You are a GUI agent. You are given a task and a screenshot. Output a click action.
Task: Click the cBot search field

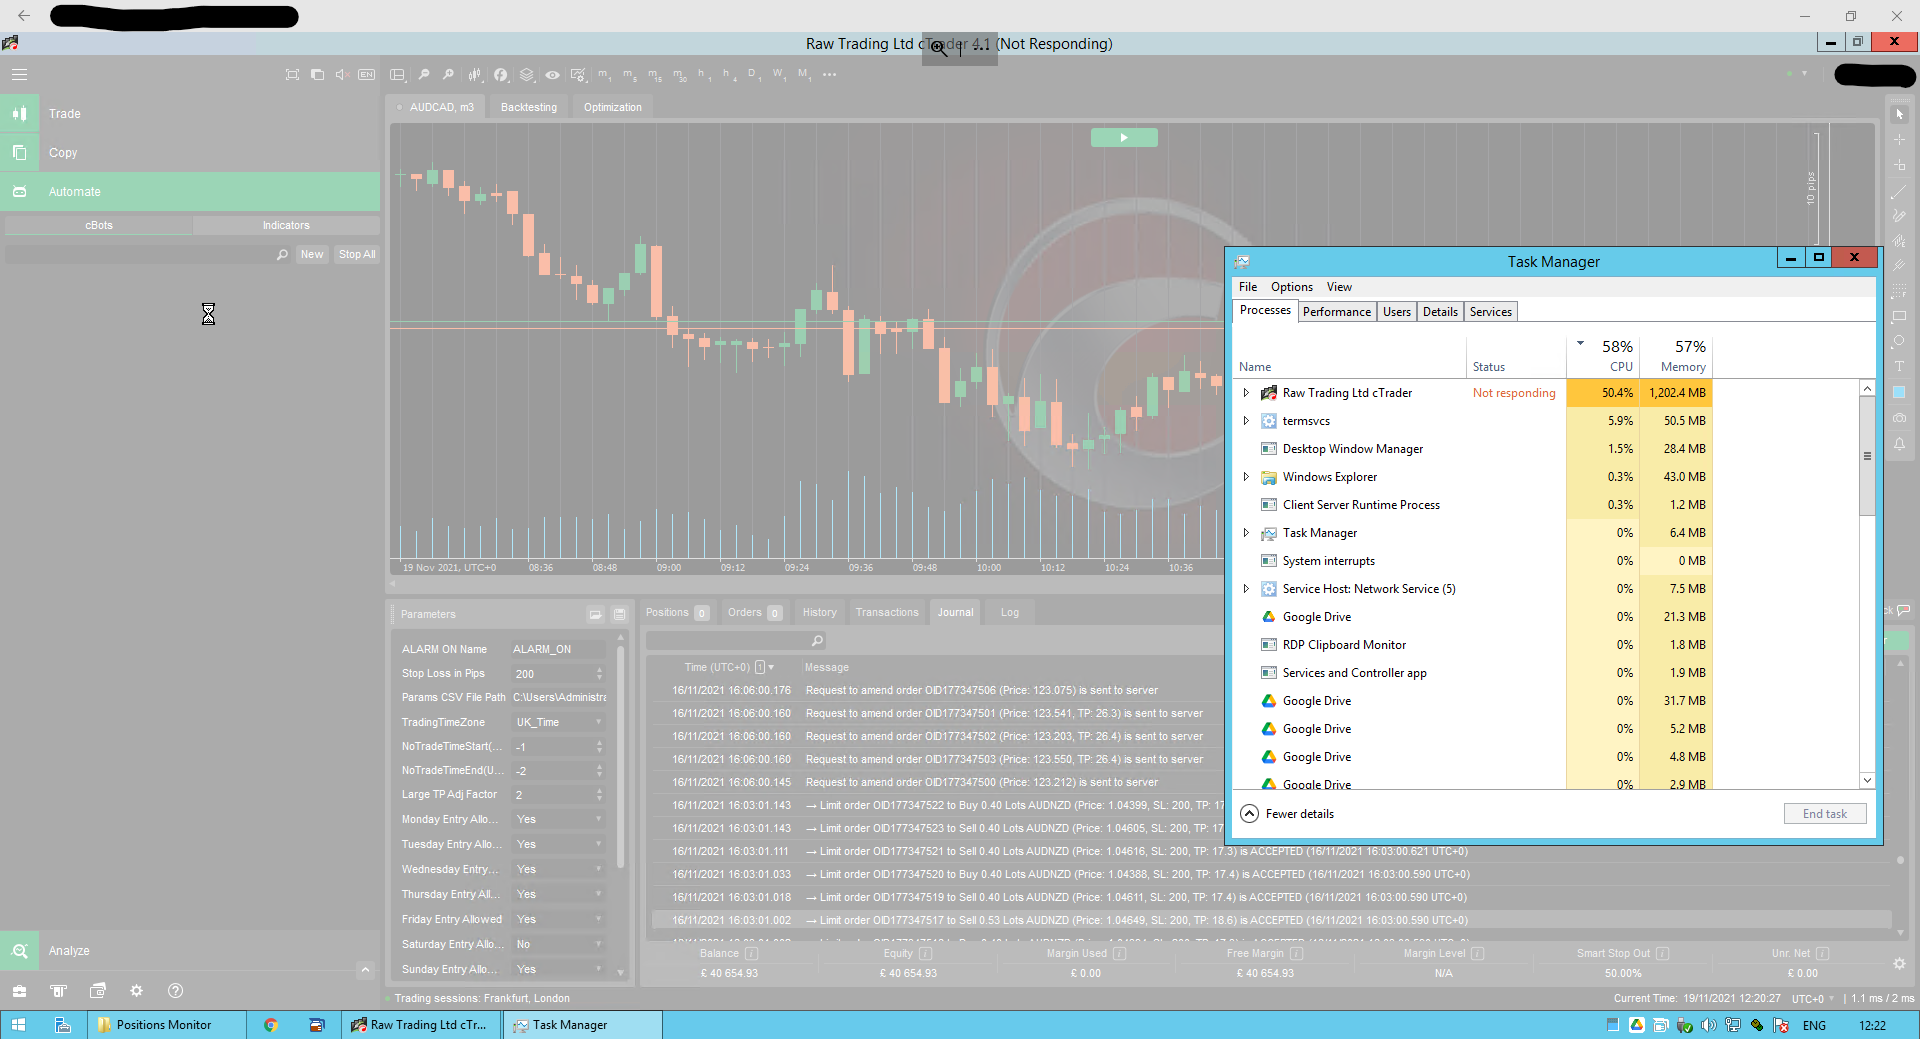tap(148, 254)
